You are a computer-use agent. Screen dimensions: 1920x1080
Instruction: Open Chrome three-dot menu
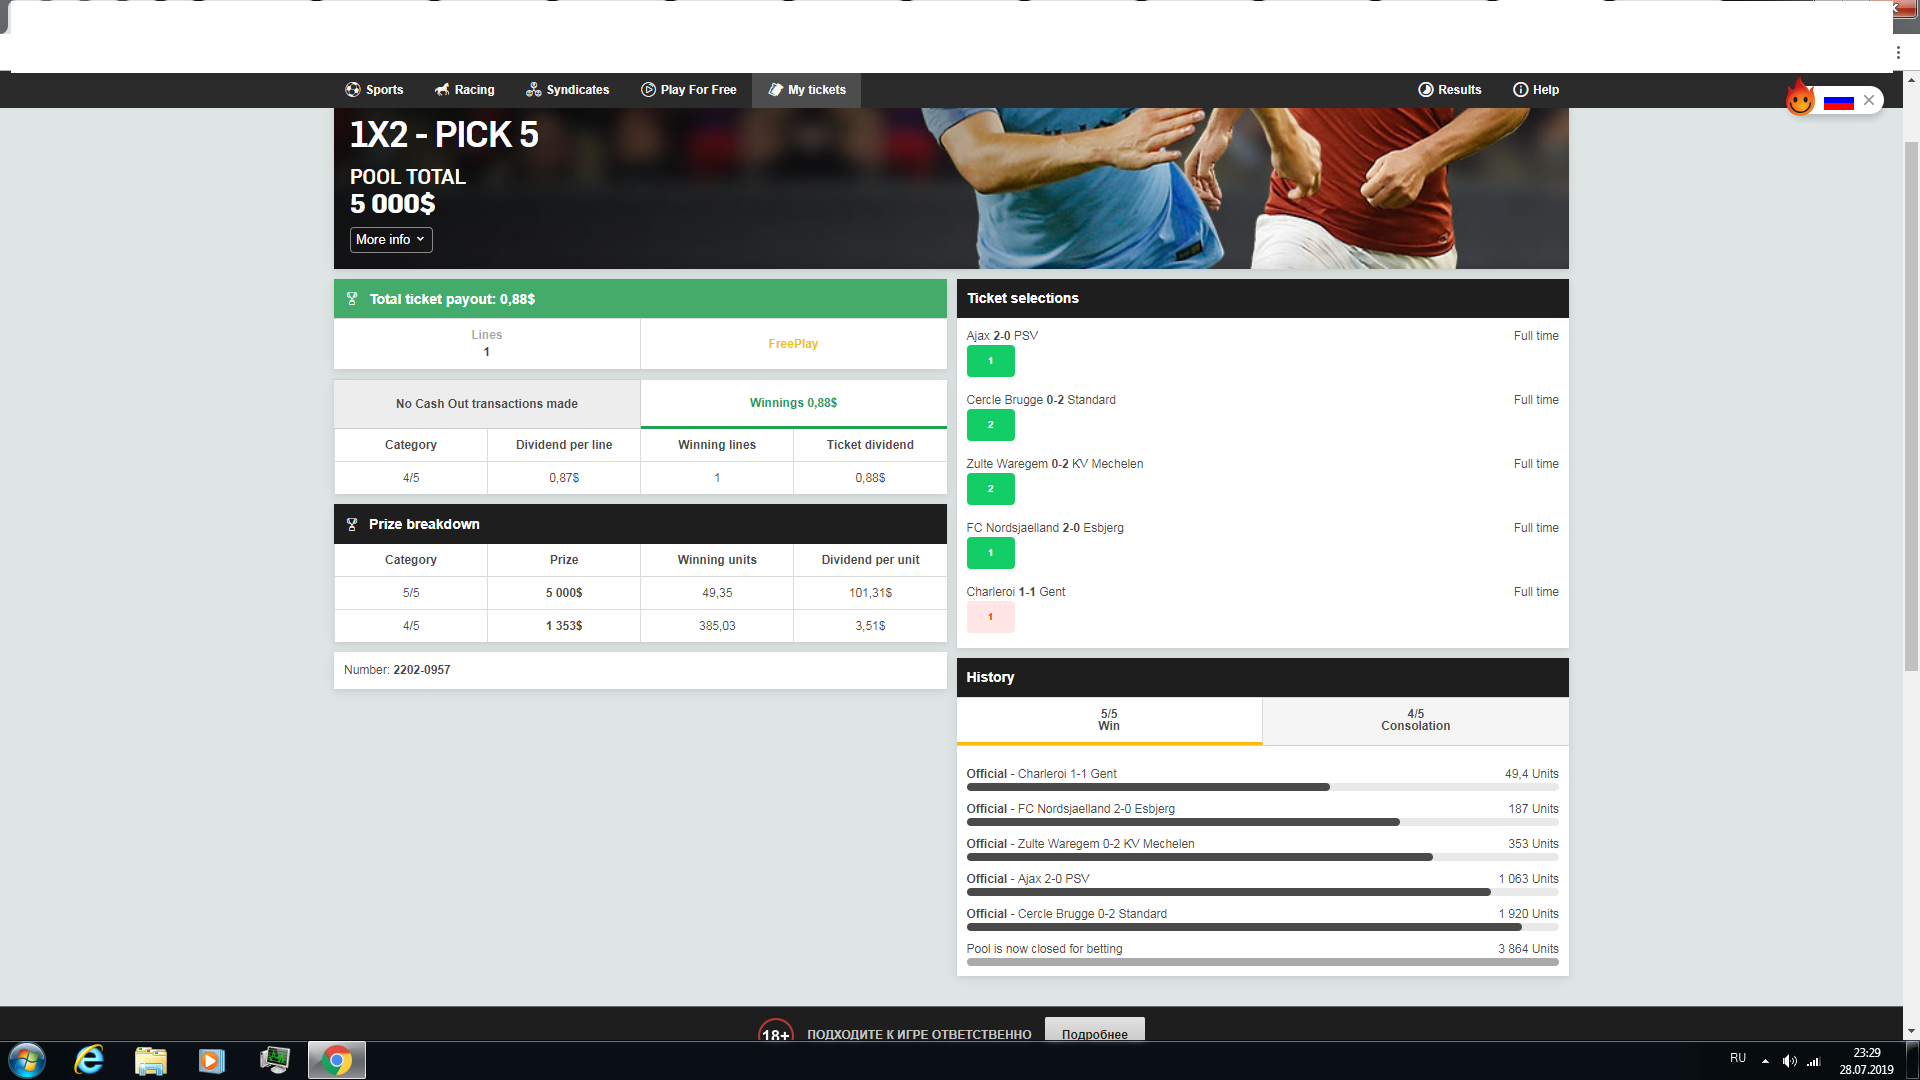click(x=1898, y=53)
